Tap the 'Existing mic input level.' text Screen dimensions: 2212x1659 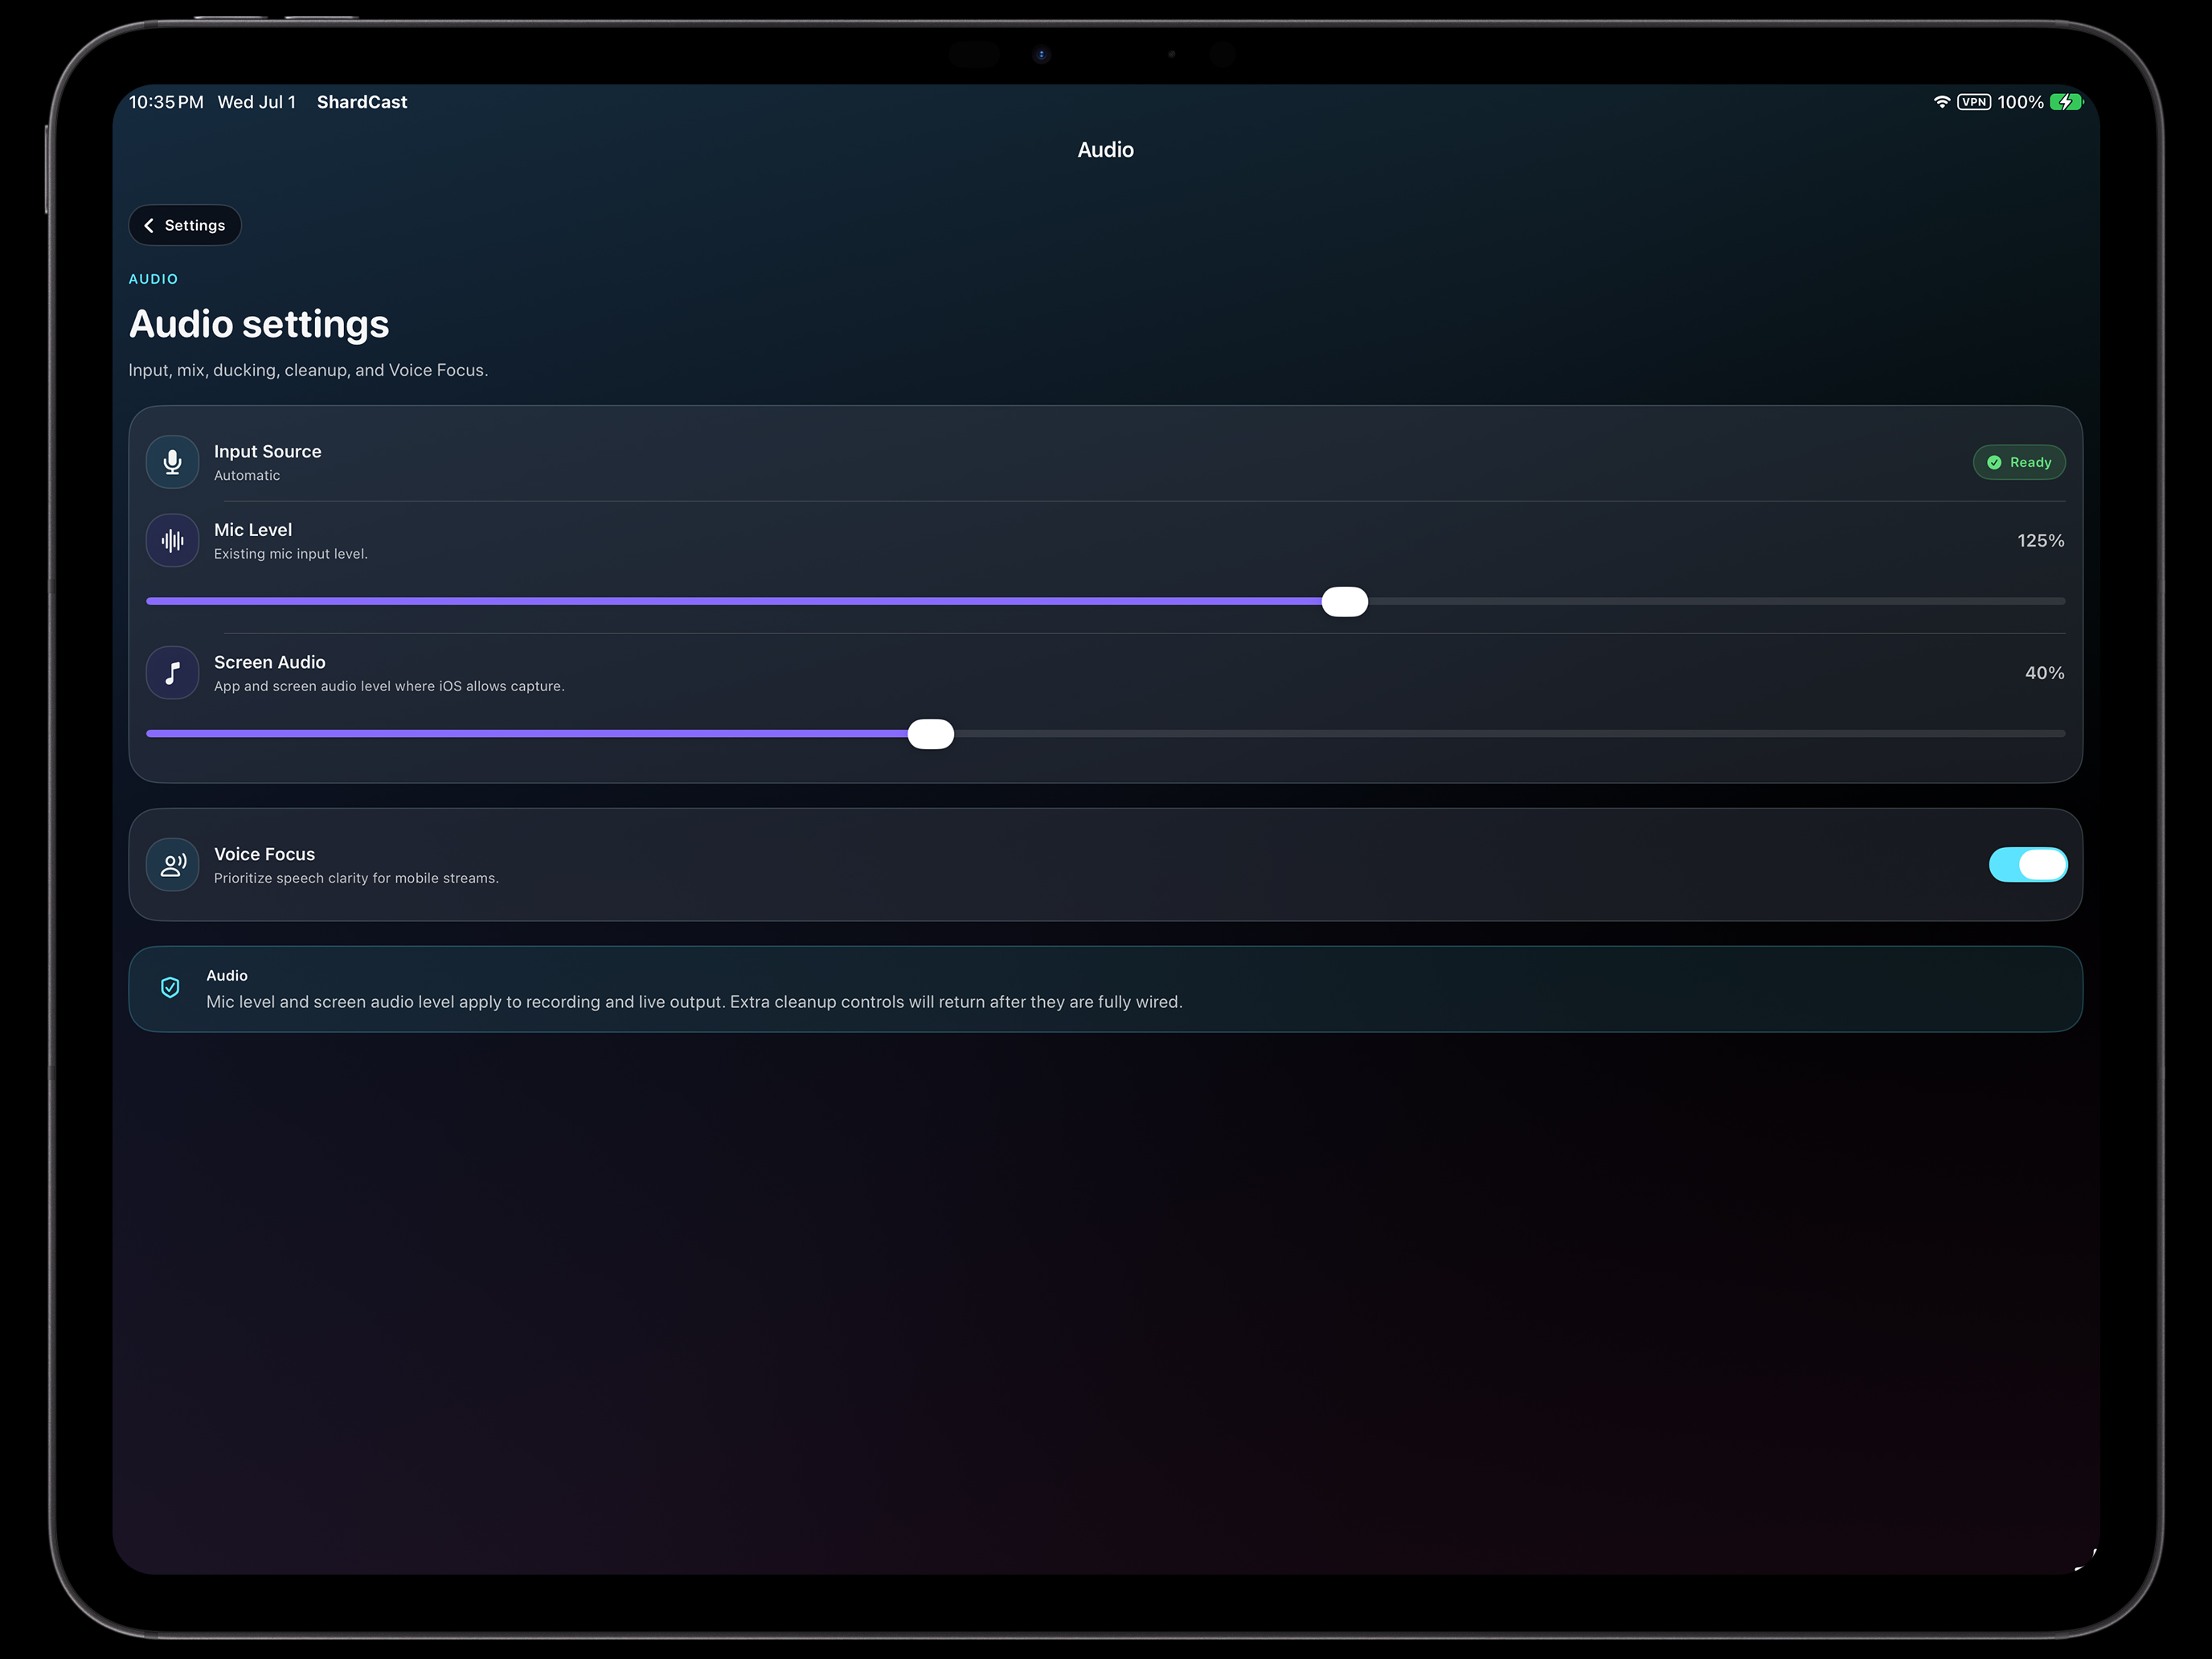click(x=291, y=554)
